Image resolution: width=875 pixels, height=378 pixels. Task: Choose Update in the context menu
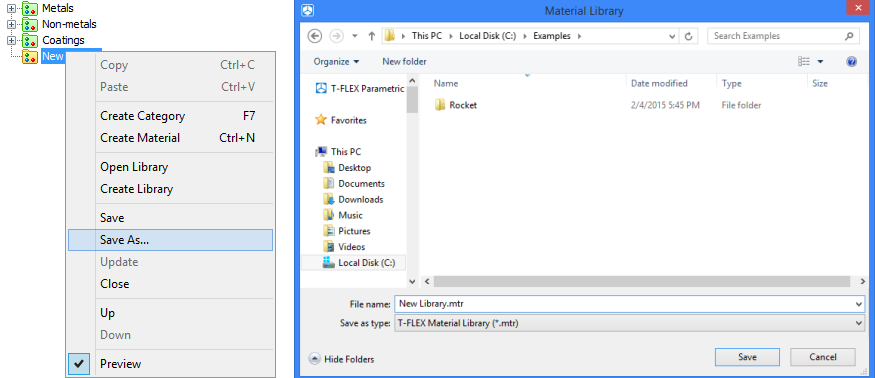pos(170,262)
